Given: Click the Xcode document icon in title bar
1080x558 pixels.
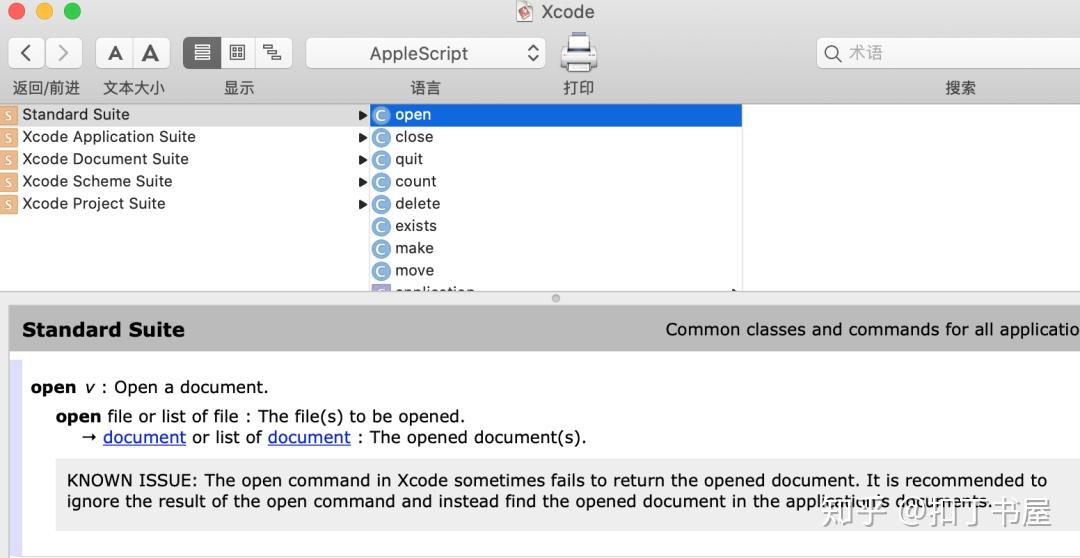Looking at the screenshot, I should 525,12.
